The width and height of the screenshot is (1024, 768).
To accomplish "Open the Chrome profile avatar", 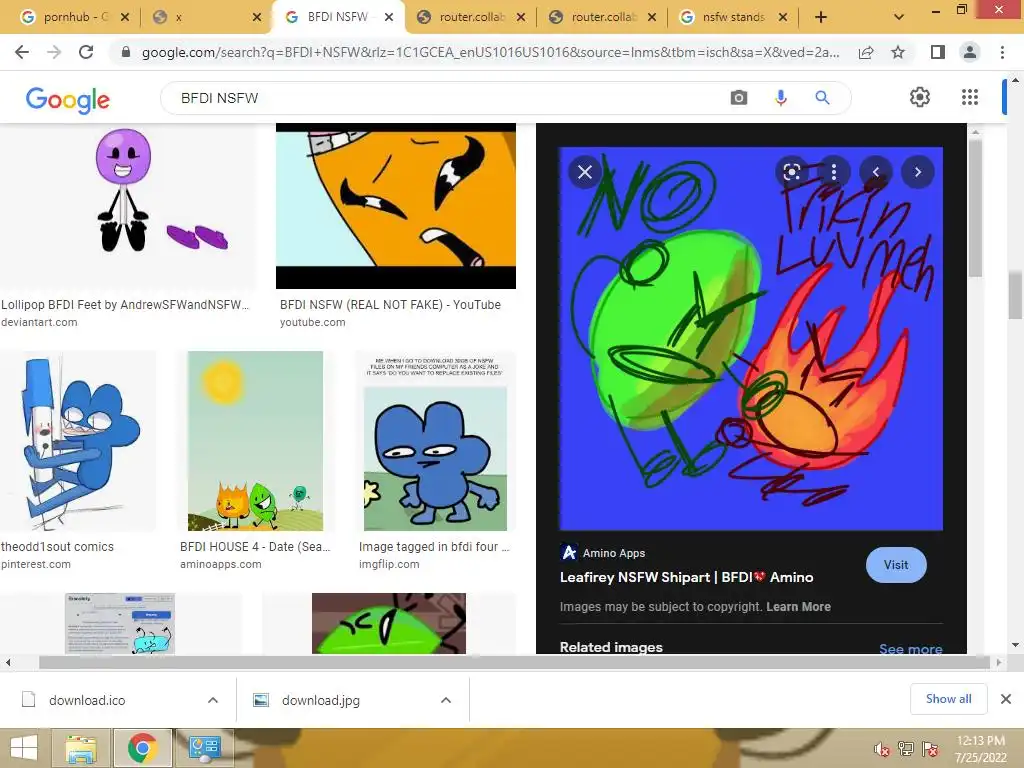I will pos(970,52).
